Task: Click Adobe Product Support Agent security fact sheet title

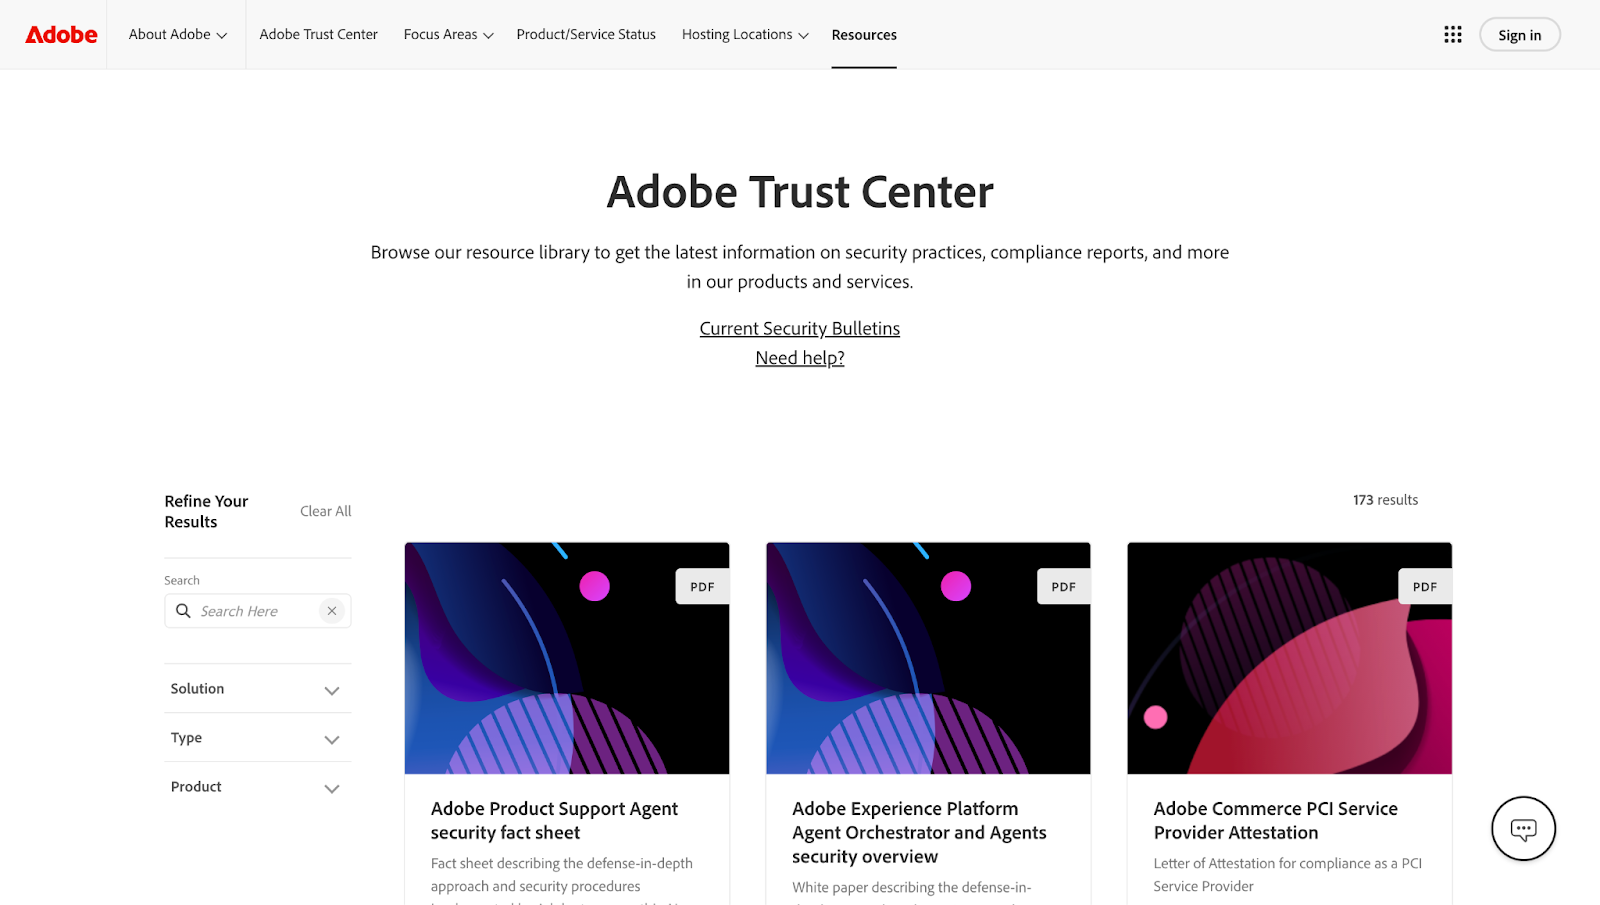Action: click(x=554, y=821)
